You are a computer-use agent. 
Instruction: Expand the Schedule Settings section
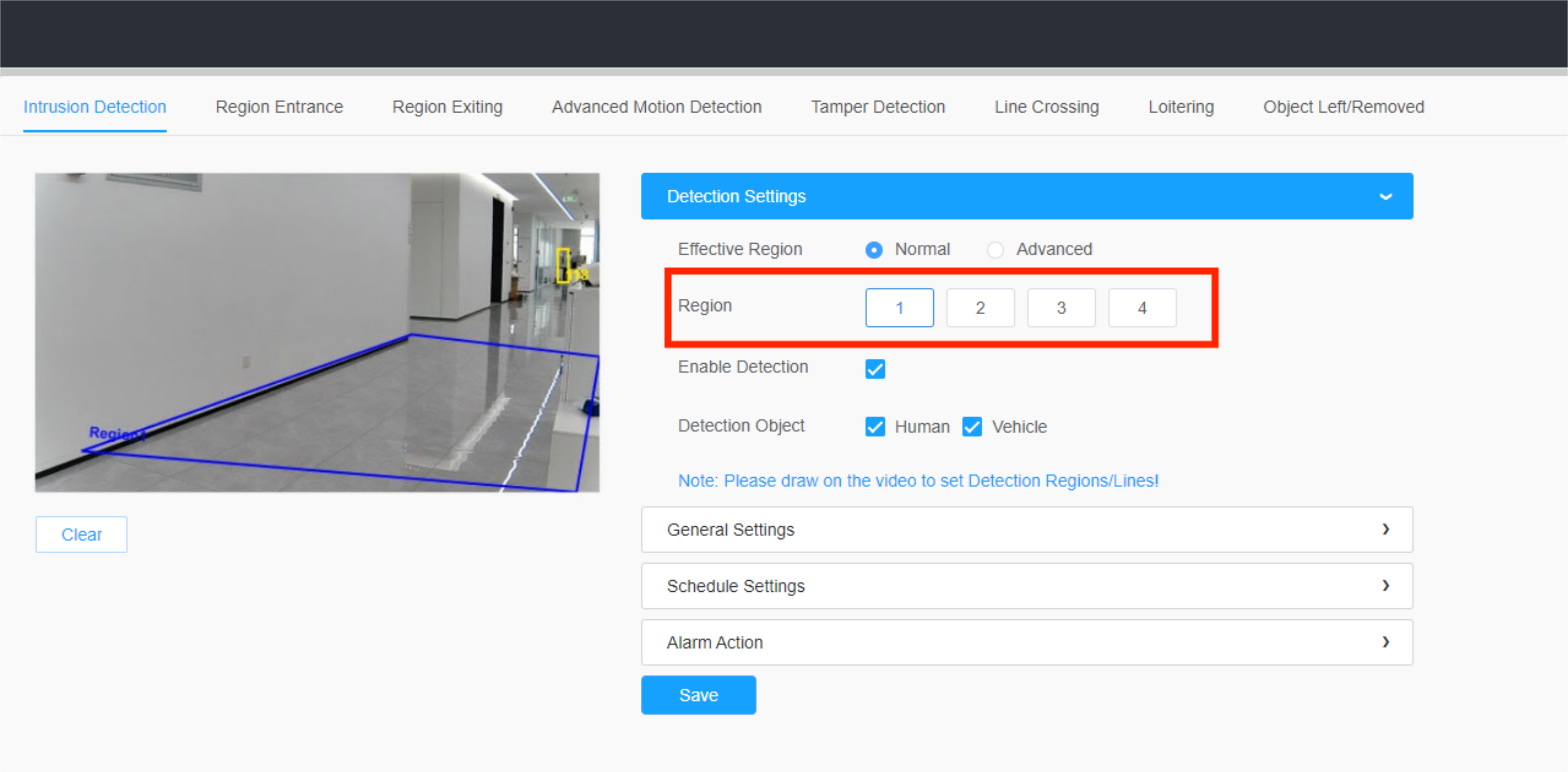tap(1027, 586)
